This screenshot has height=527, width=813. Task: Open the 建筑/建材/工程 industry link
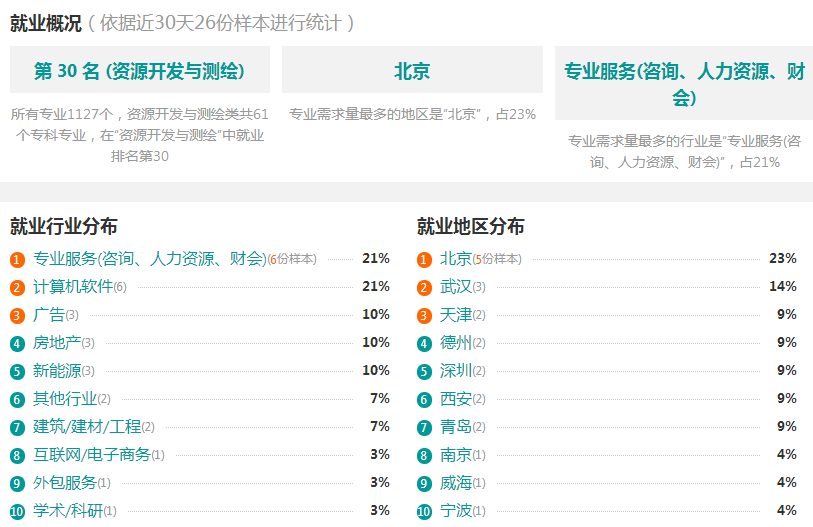pos(87,426)
